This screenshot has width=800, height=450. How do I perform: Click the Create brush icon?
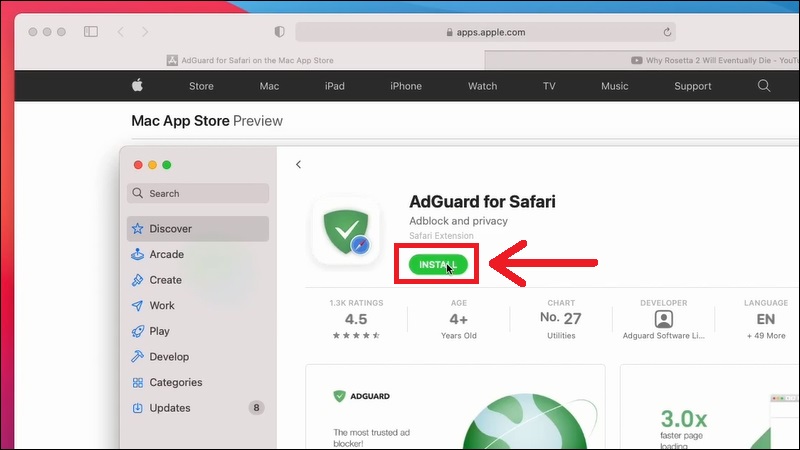(137, 280)
